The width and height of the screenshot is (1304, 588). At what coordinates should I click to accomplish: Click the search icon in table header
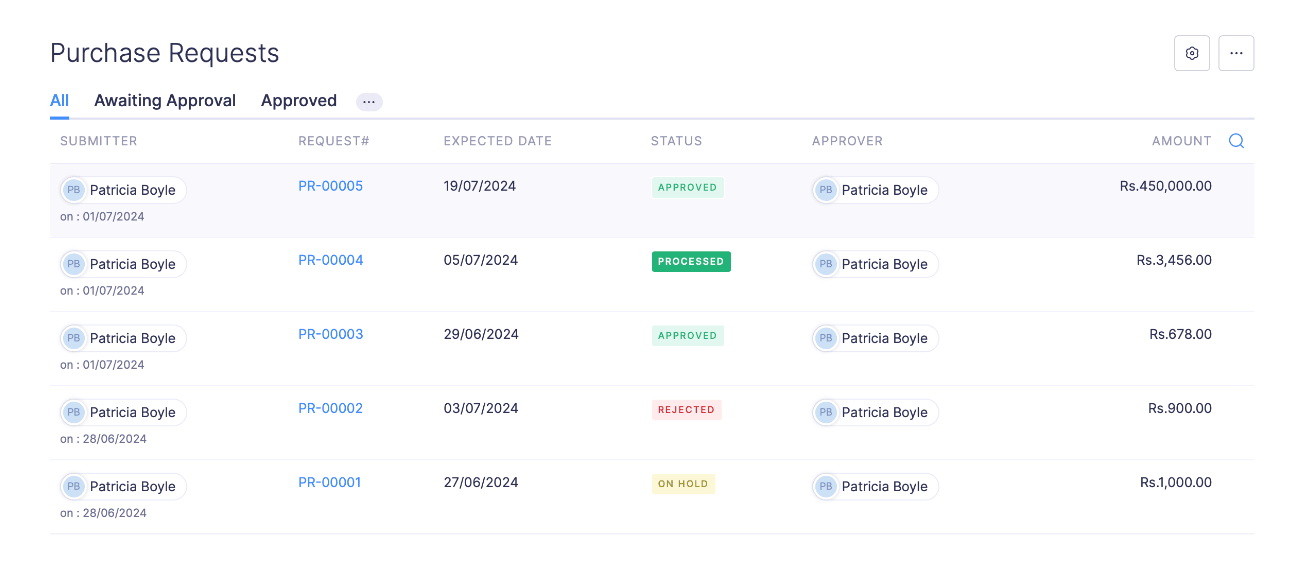[1236, 141]
